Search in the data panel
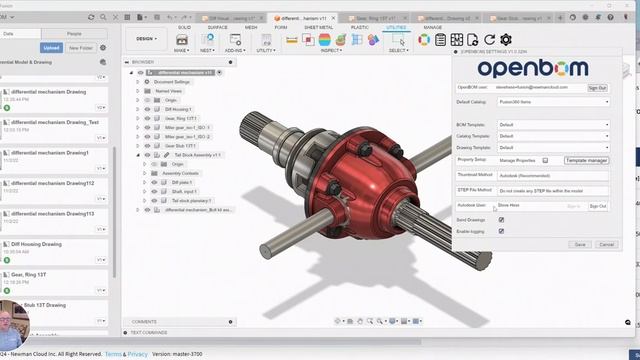Screen dimensions: 640x360 103,17
